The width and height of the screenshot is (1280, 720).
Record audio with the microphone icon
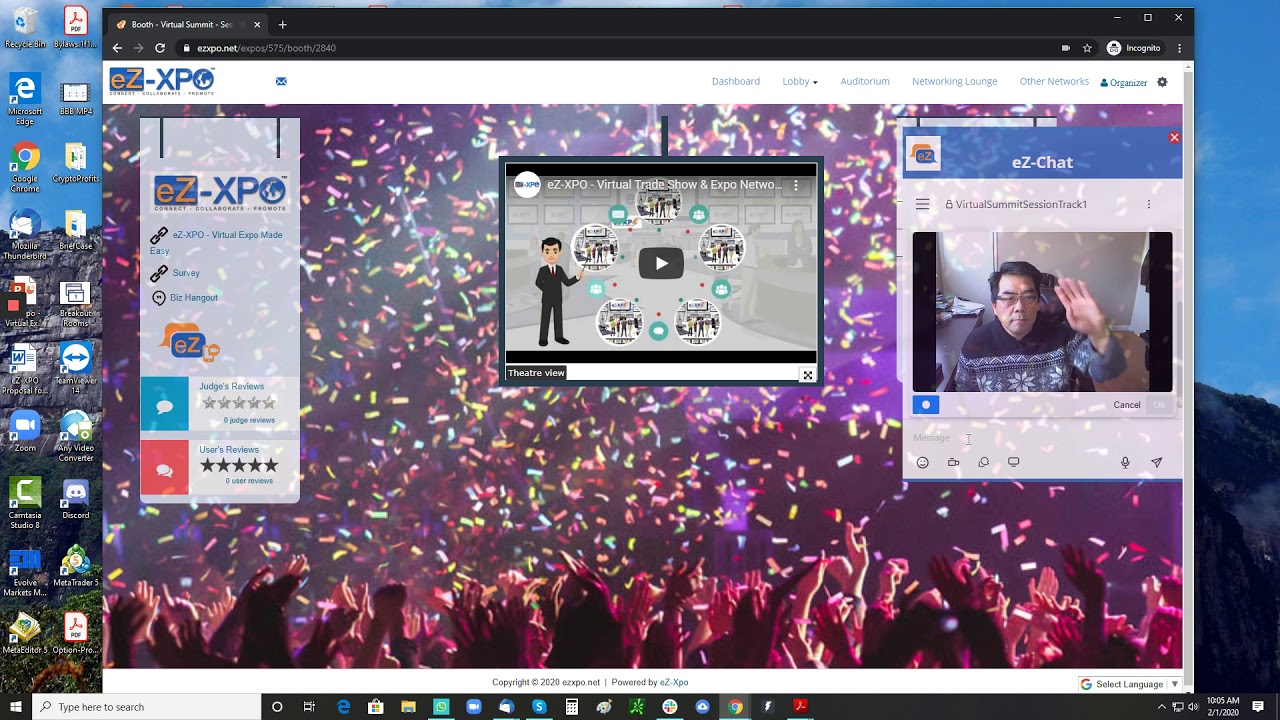pos(1125,462)
